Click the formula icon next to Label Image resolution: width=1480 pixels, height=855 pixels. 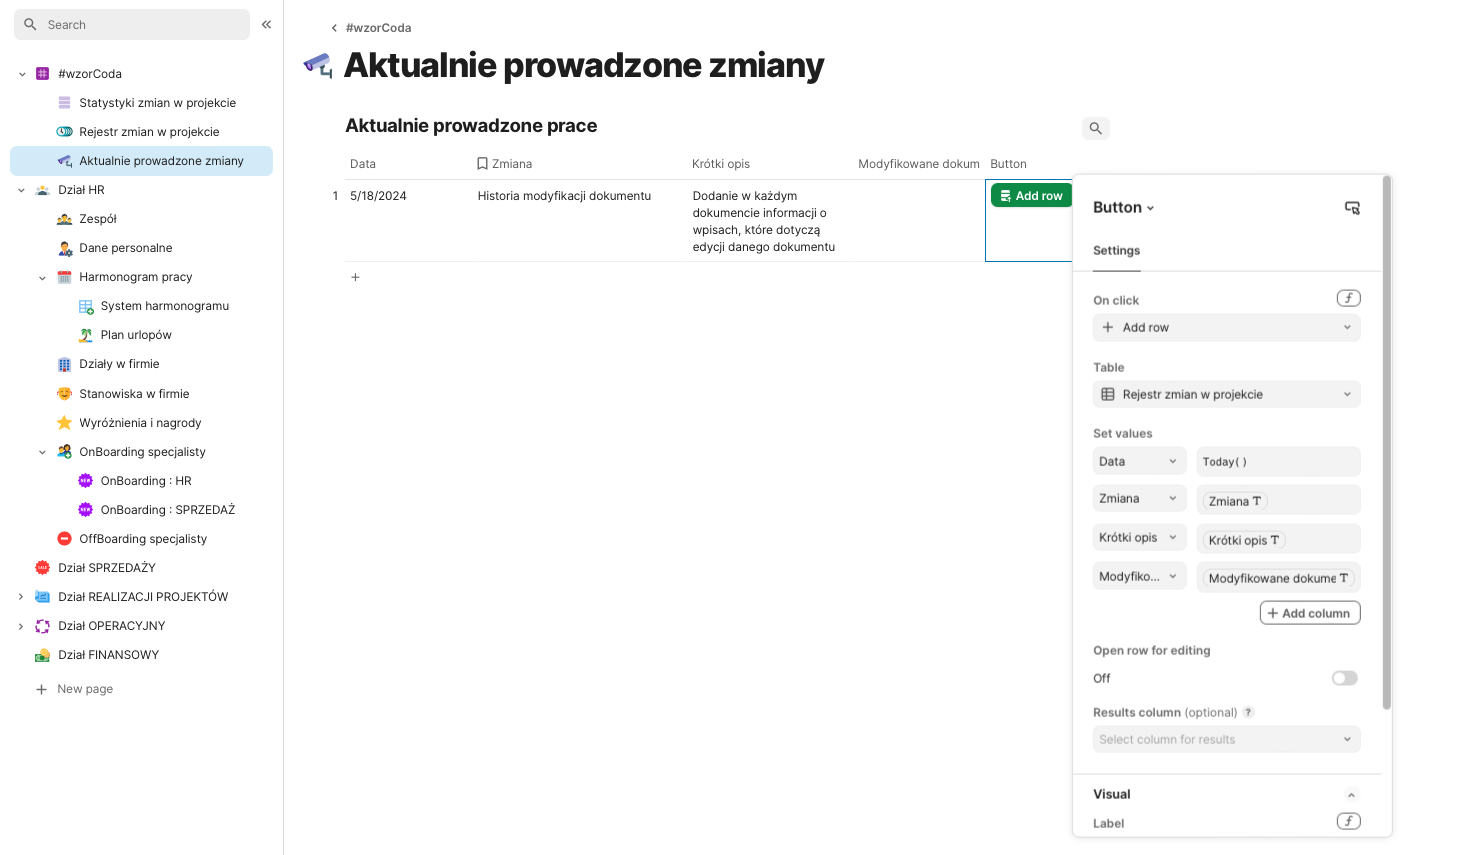pyautogui.click(x=1348, y=821)
